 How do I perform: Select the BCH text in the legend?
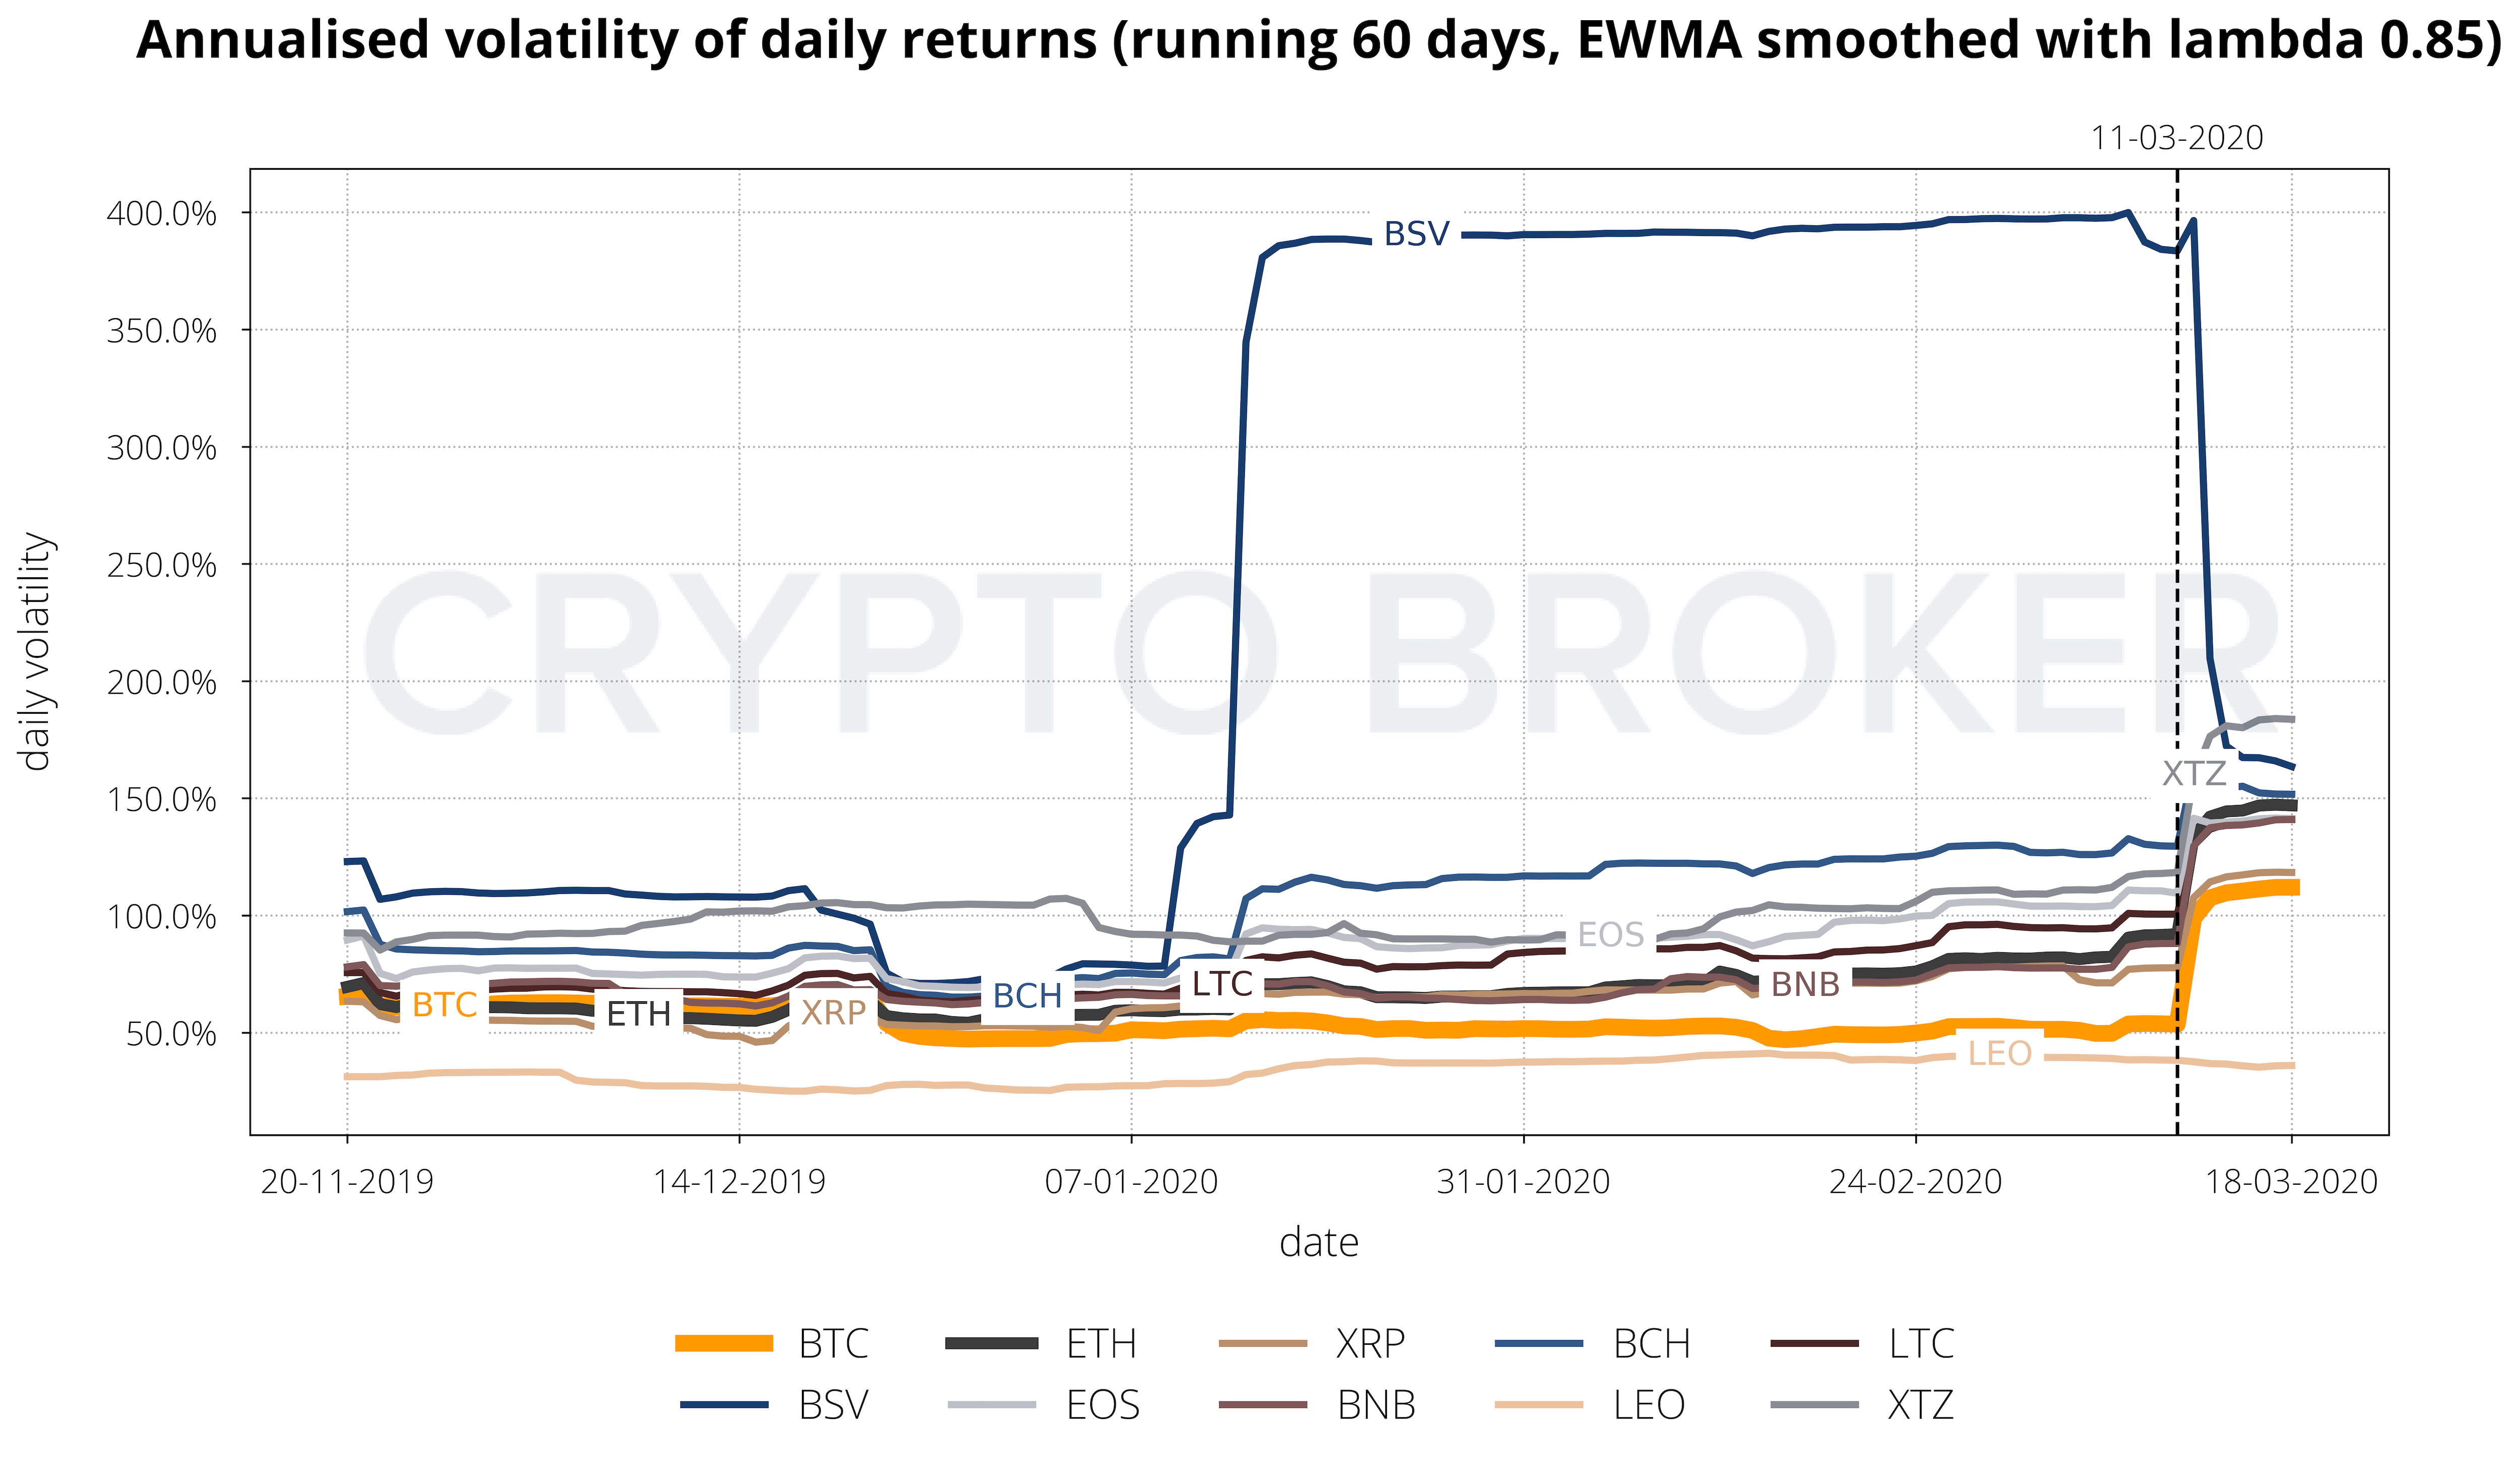pos(1651,1344)
